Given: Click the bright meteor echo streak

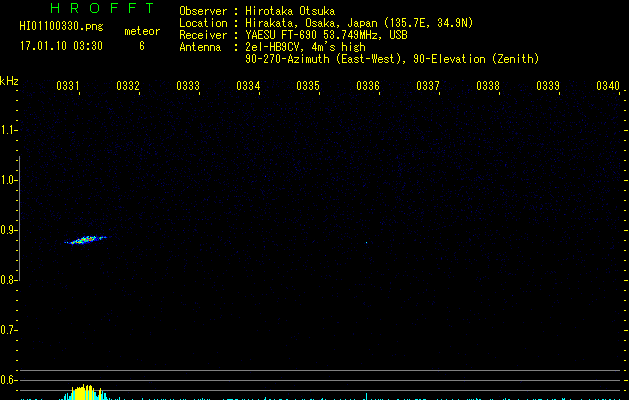Looking at the screenshot, I should (85, 240).
